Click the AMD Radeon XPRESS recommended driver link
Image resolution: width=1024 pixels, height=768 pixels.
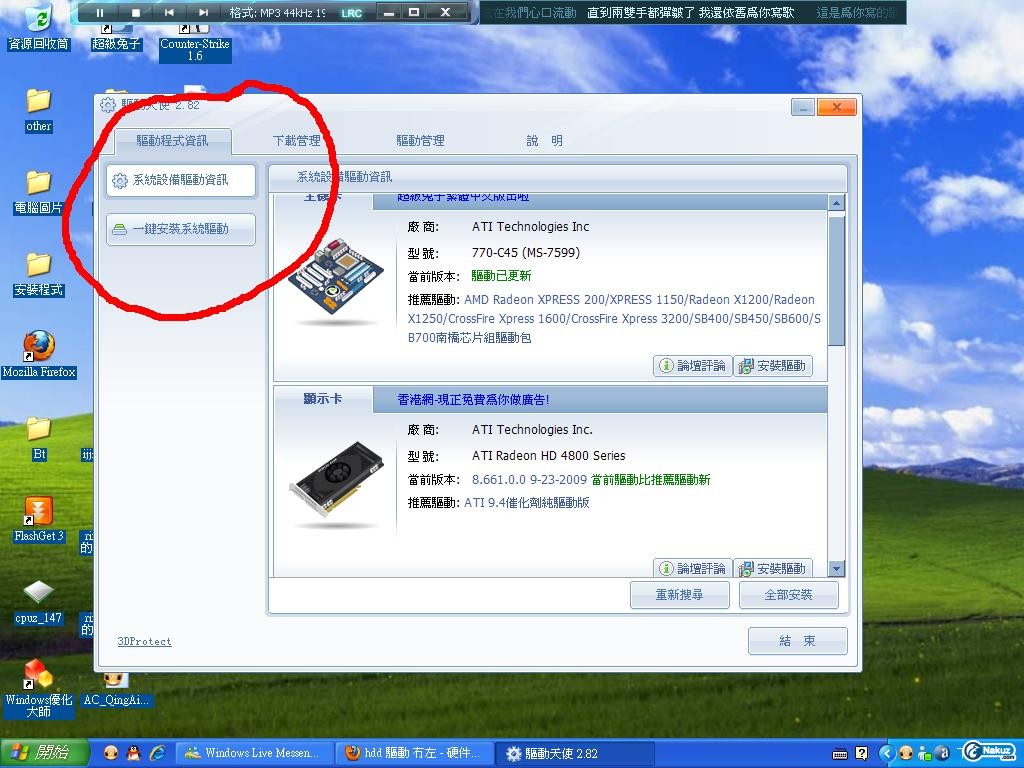614,319
